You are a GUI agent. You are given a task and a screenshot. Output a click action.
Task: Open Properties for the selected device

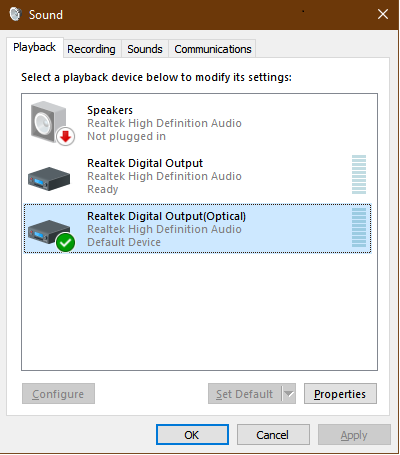point(340,394)
